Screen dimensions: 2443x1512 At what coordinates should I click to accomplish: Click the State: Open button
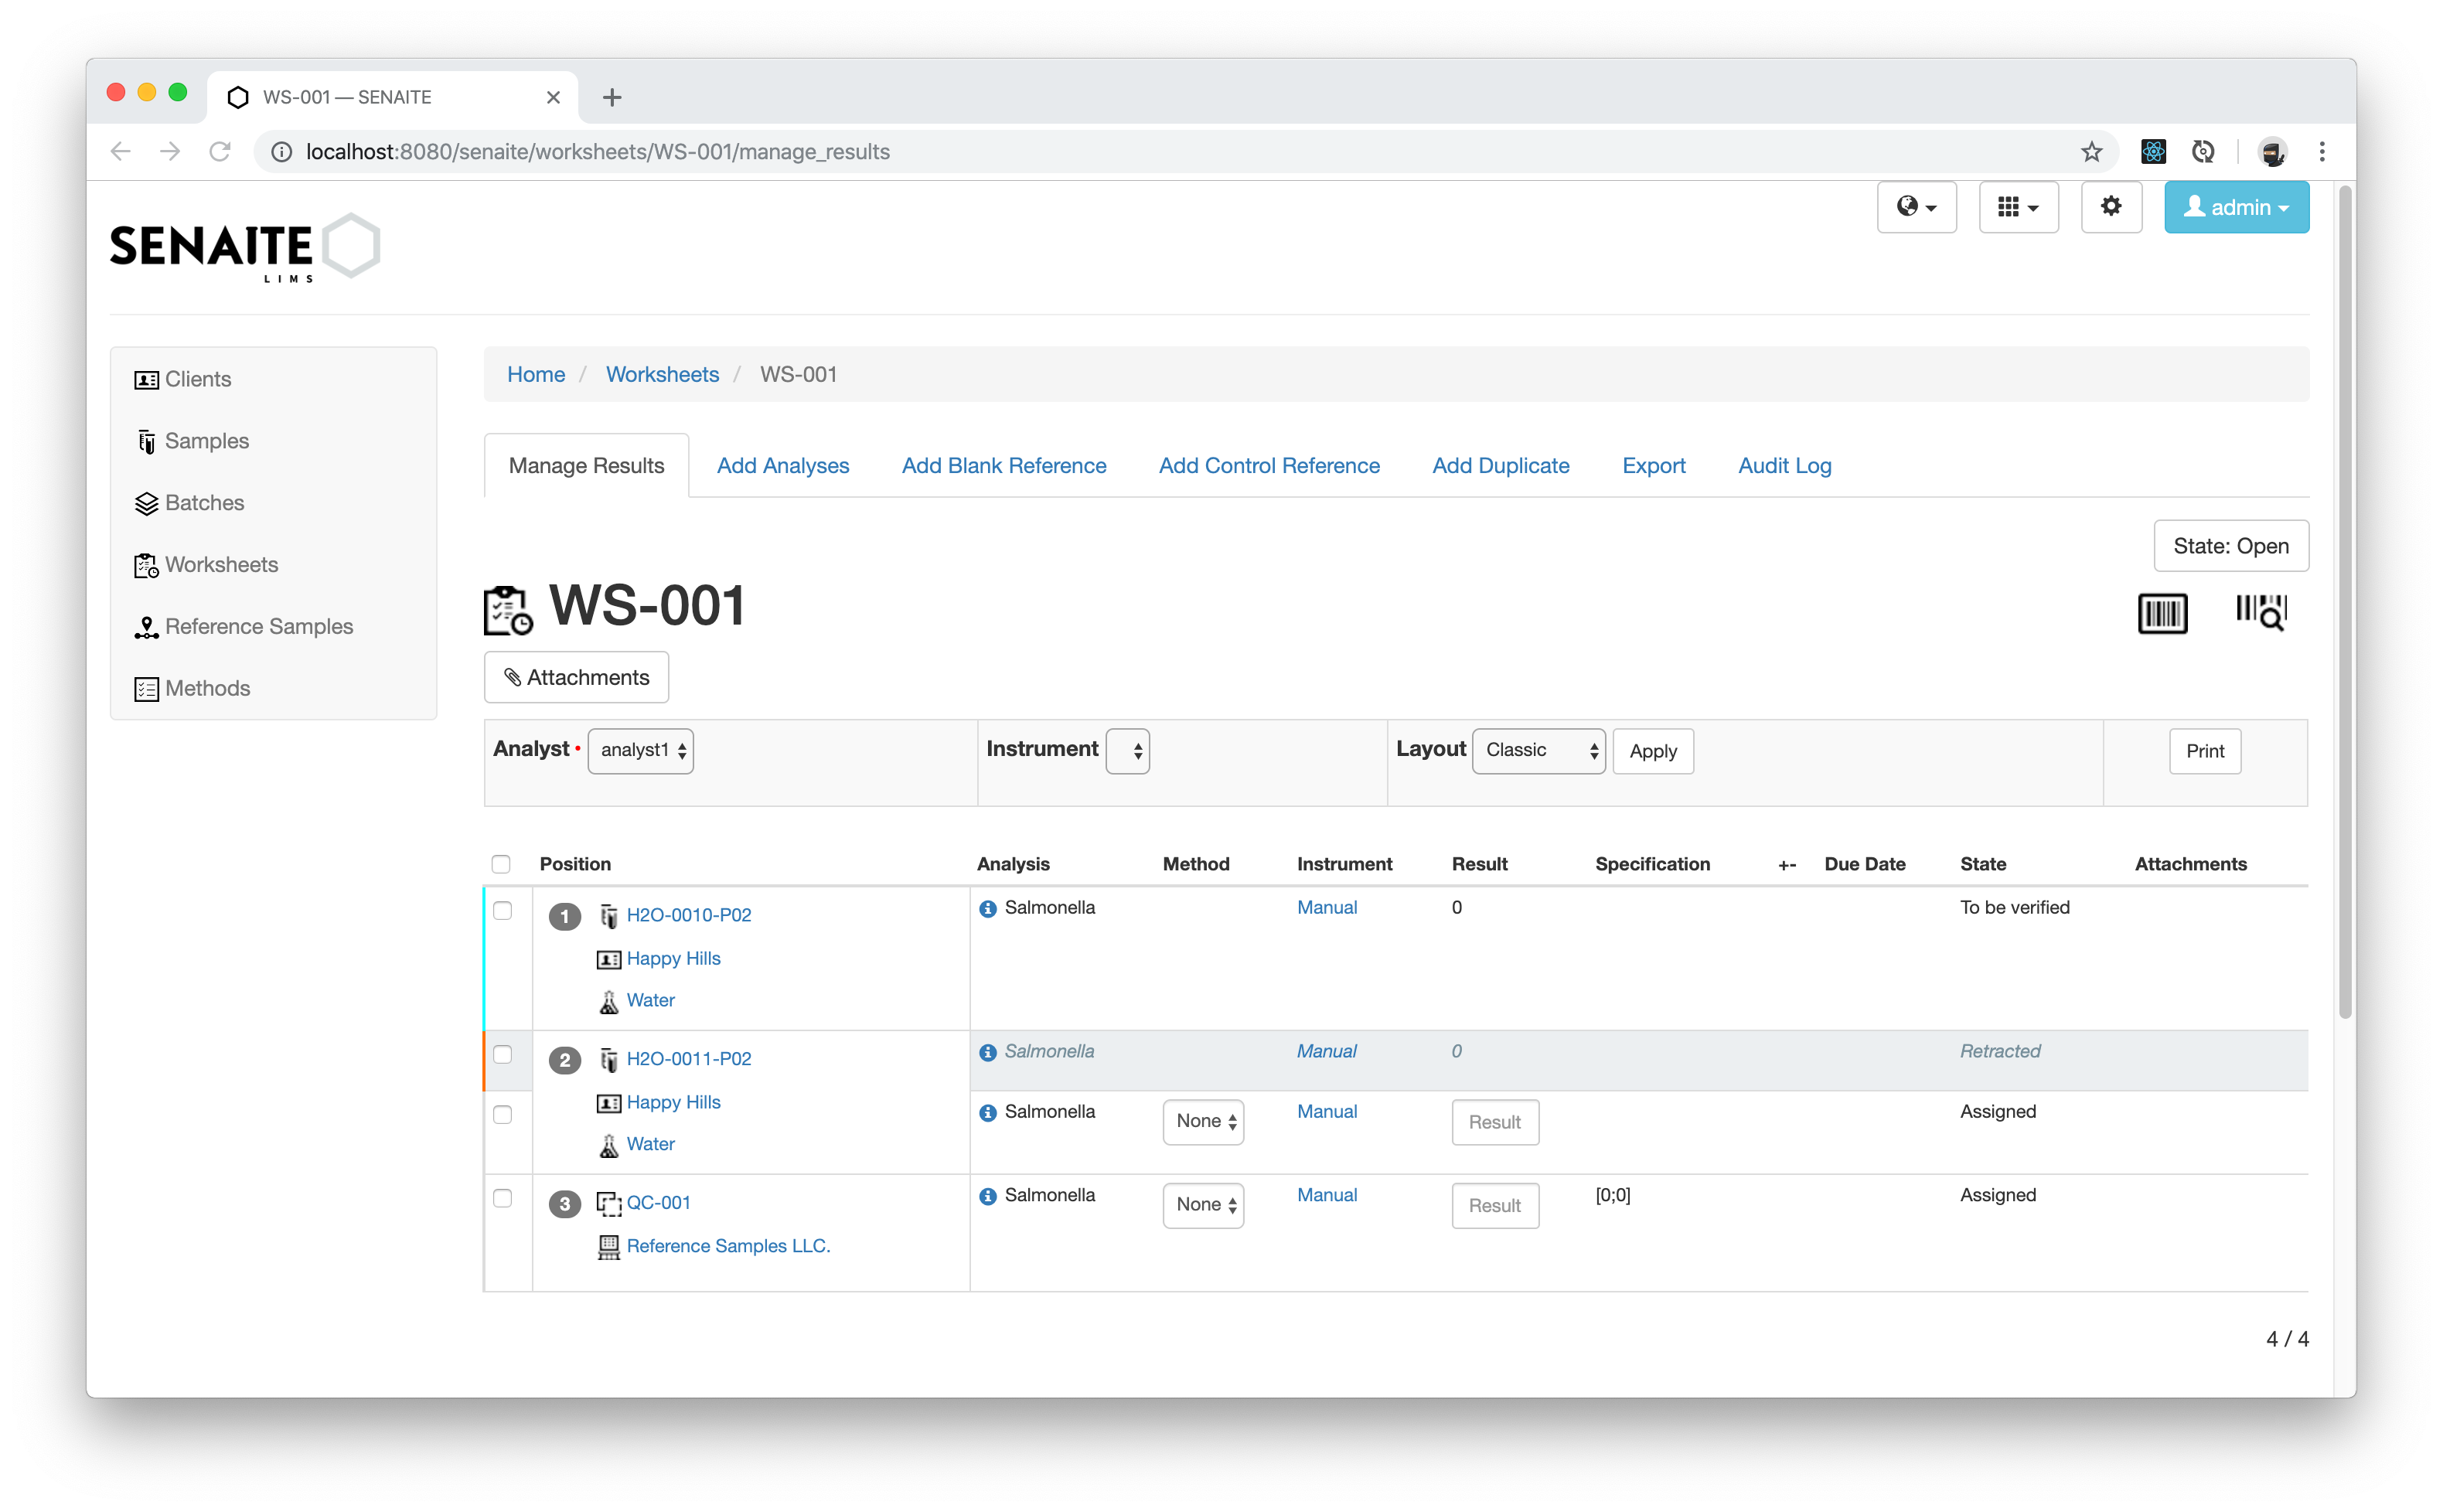(x=2230, y=546)
